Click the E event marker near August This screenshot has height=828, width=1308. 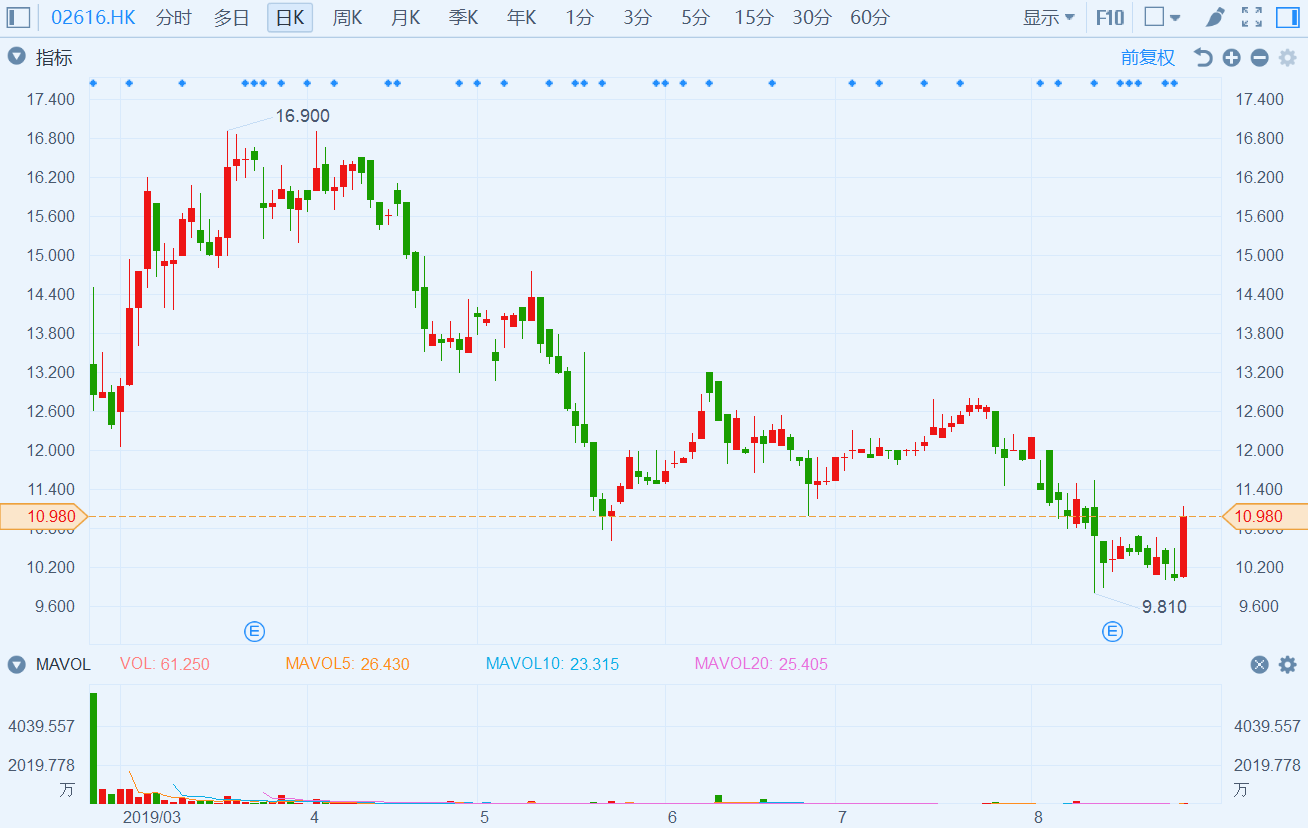tap(1112, 631)
